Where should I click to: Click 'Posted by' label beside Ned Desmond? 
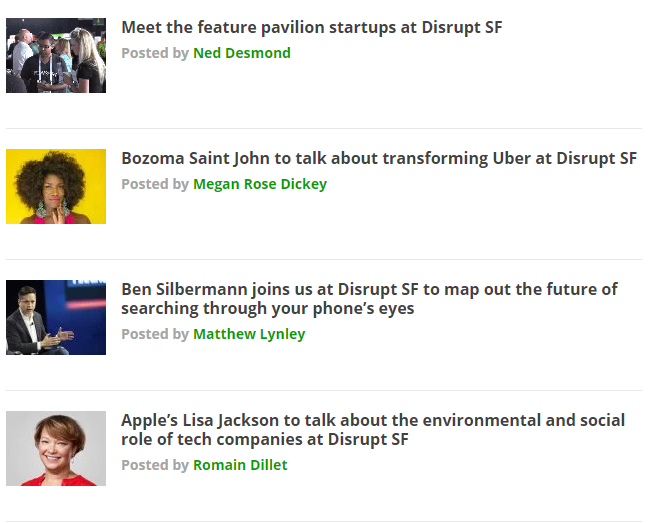pos(155,53)
